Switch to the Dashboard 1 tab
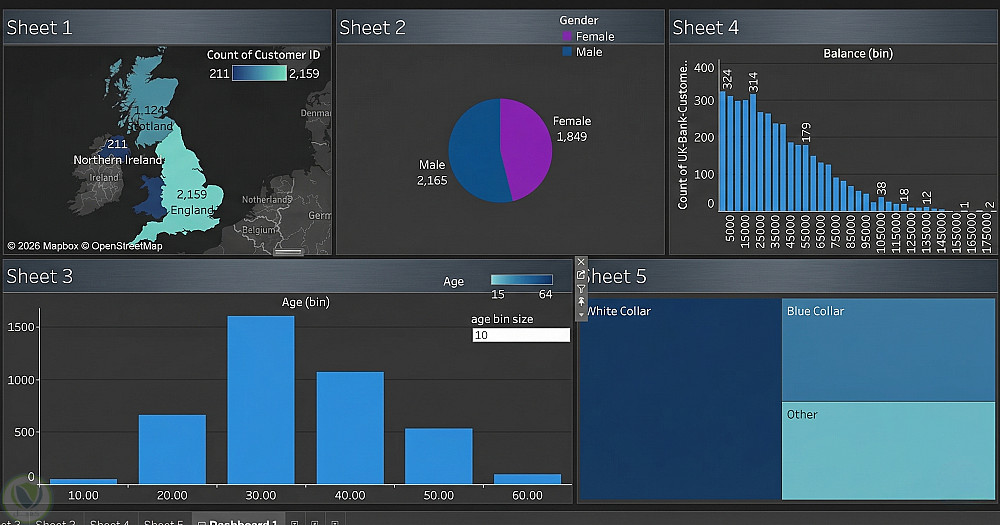Screen dimensions: 1000x525 (x=237, y=521)
